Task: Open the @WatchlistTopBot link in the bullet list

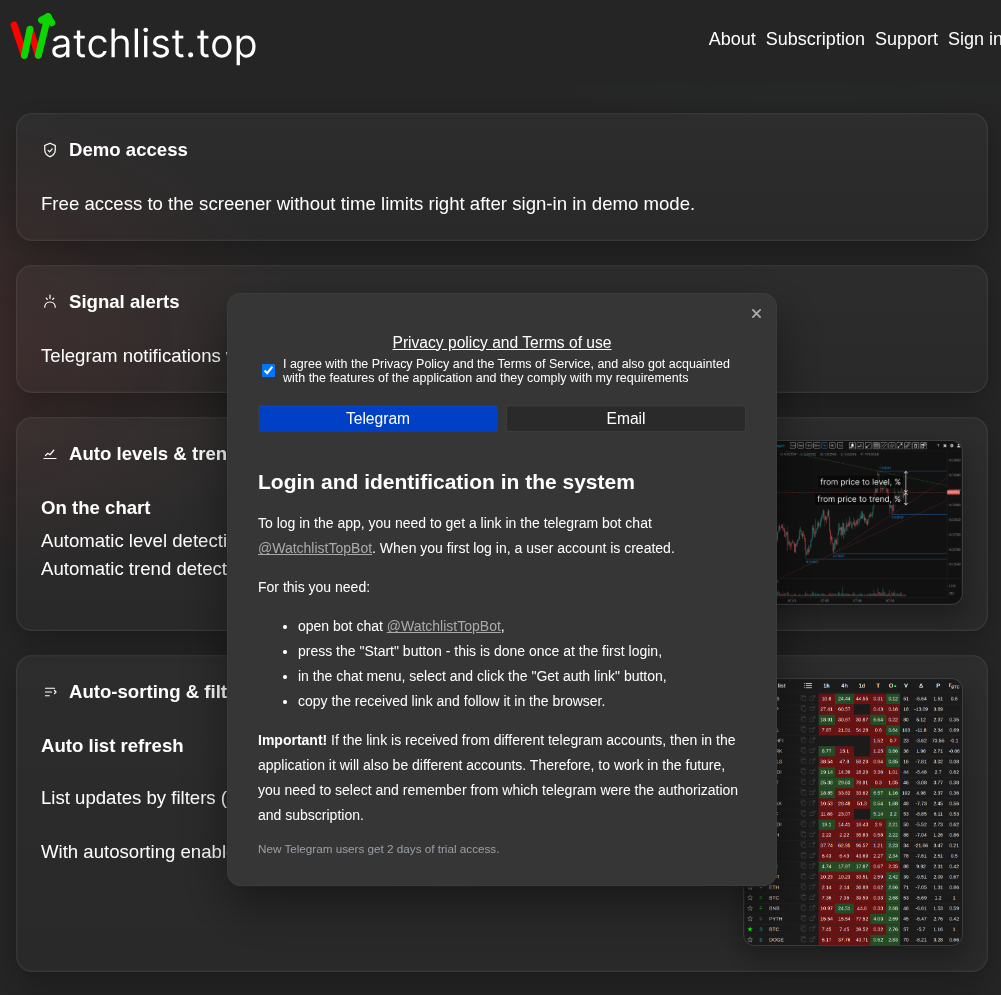Action: click(443, 626)
